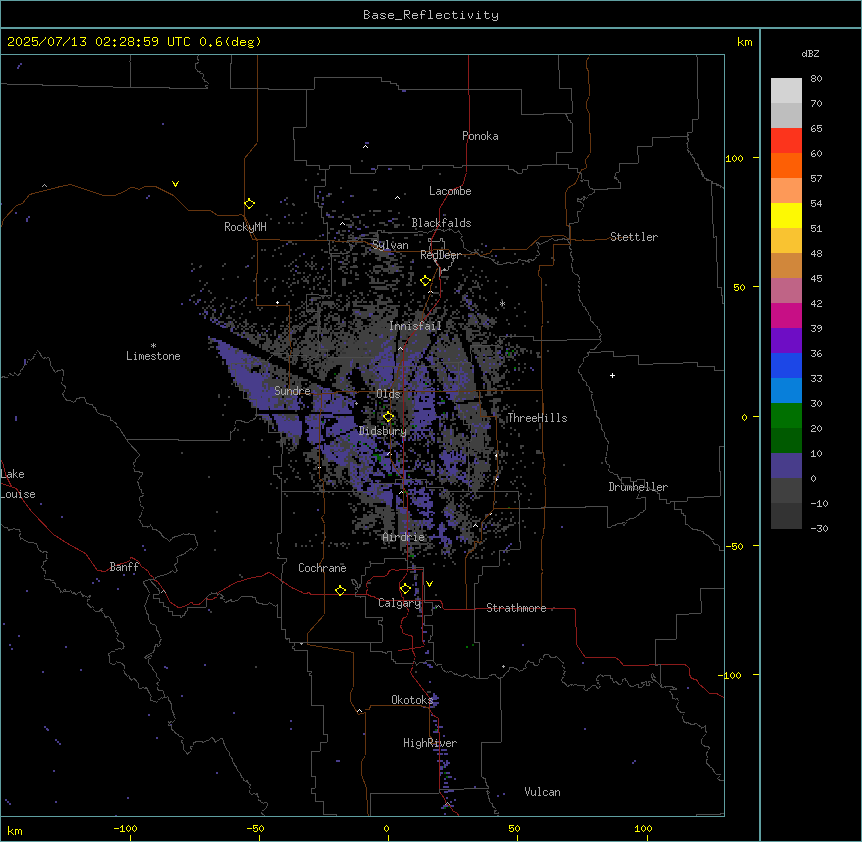Click the Strathmore label
This screenshot has height=842, width=862.
[516, 608]
